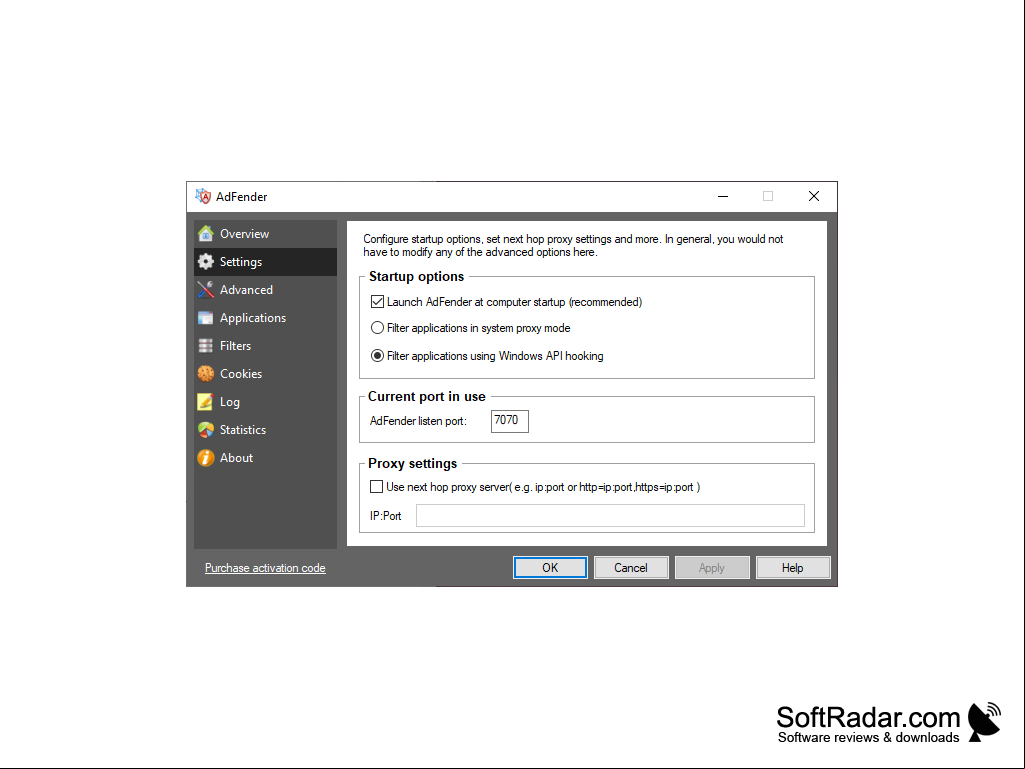The height and width of the screenshot is (769, 1025).
Task: Open the Applications page
Action: click(265, 318)
